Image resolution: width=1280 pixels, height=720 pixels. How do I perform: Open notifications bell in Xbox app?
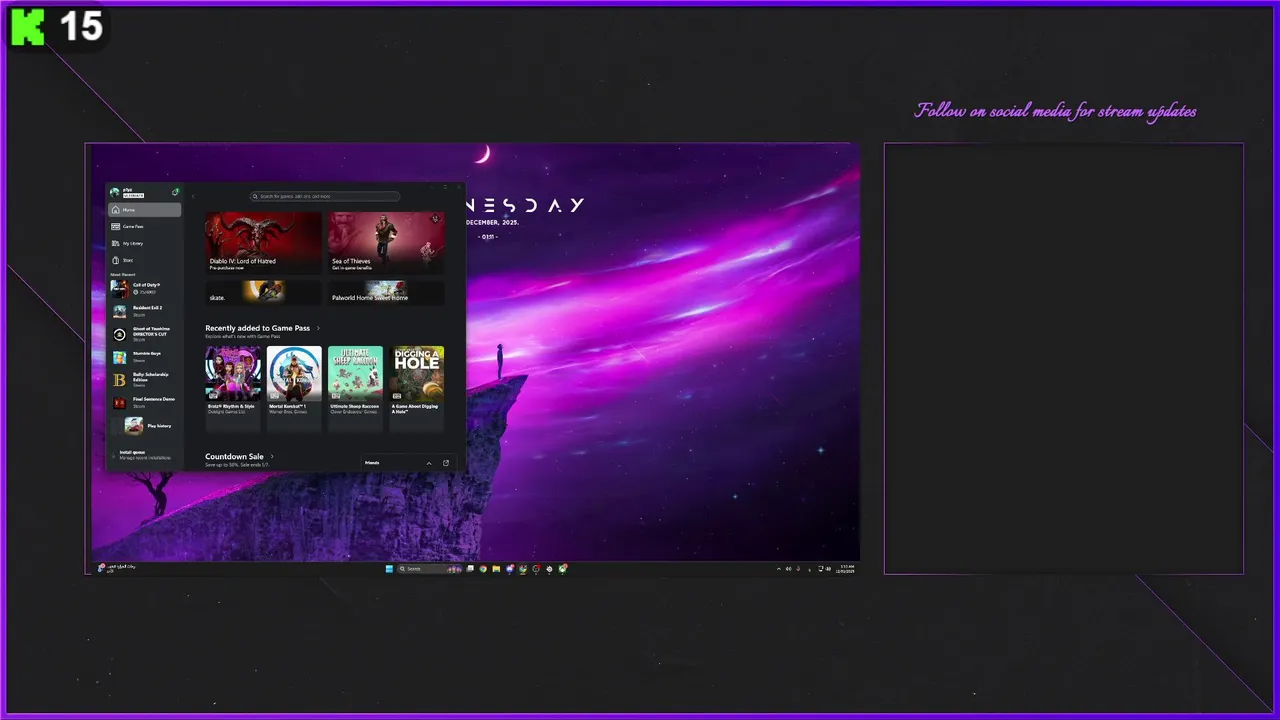tap(176, 192)
